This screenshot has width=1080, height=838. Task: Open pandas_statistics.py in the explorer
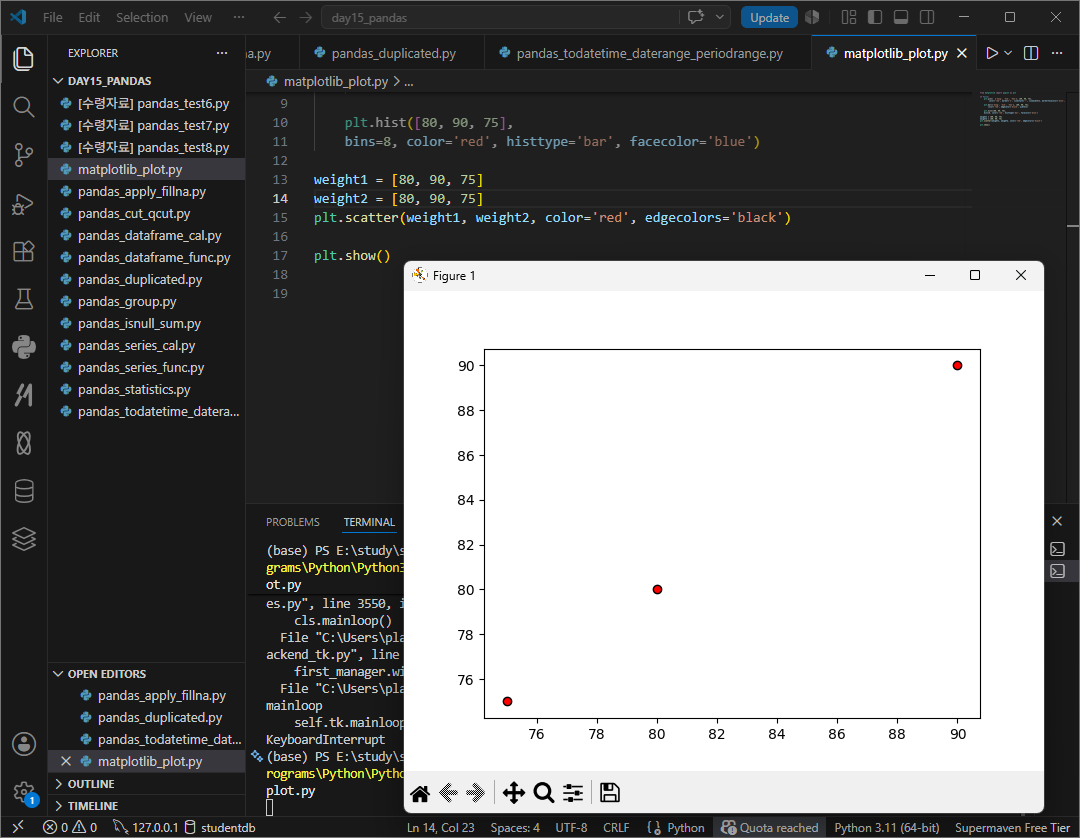[x=146, y=390]
